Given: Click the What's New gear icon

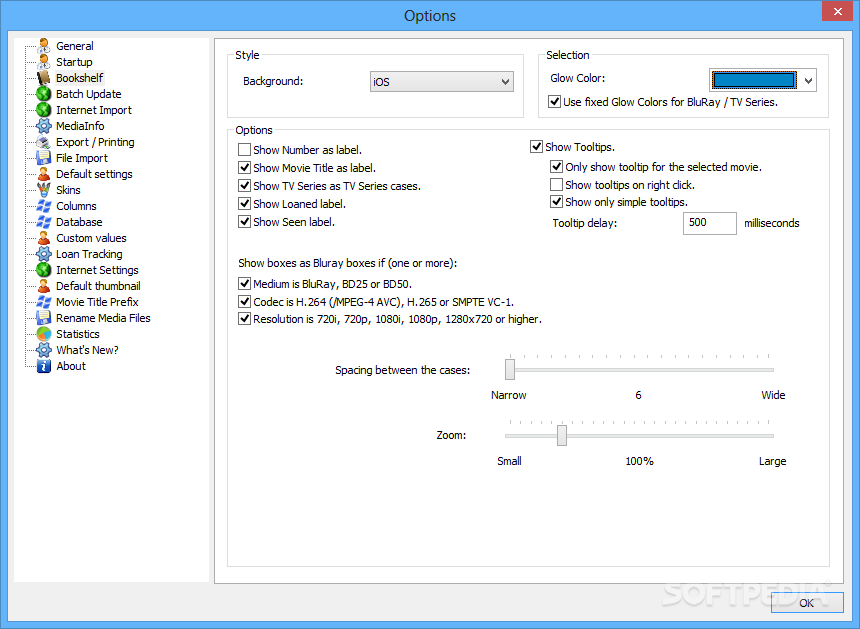Looking at the screenshot, I should point(44,350).
